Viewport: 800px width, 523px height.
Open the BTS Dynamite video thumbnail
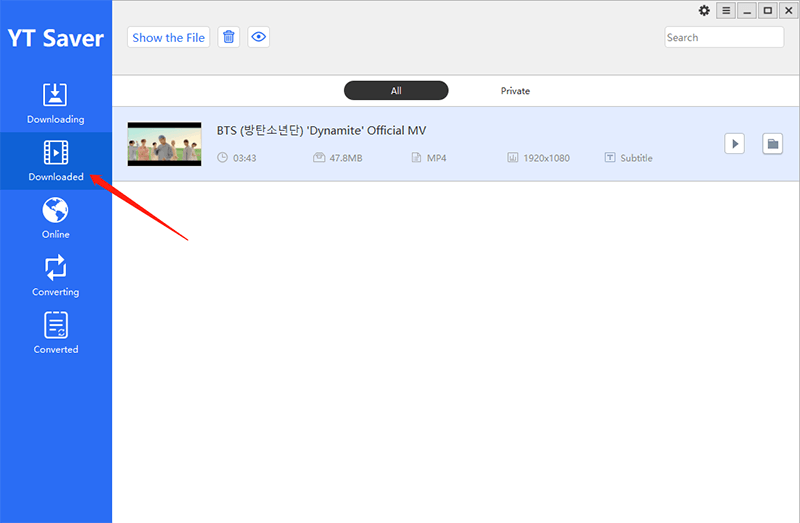click(x=164, y=144)
